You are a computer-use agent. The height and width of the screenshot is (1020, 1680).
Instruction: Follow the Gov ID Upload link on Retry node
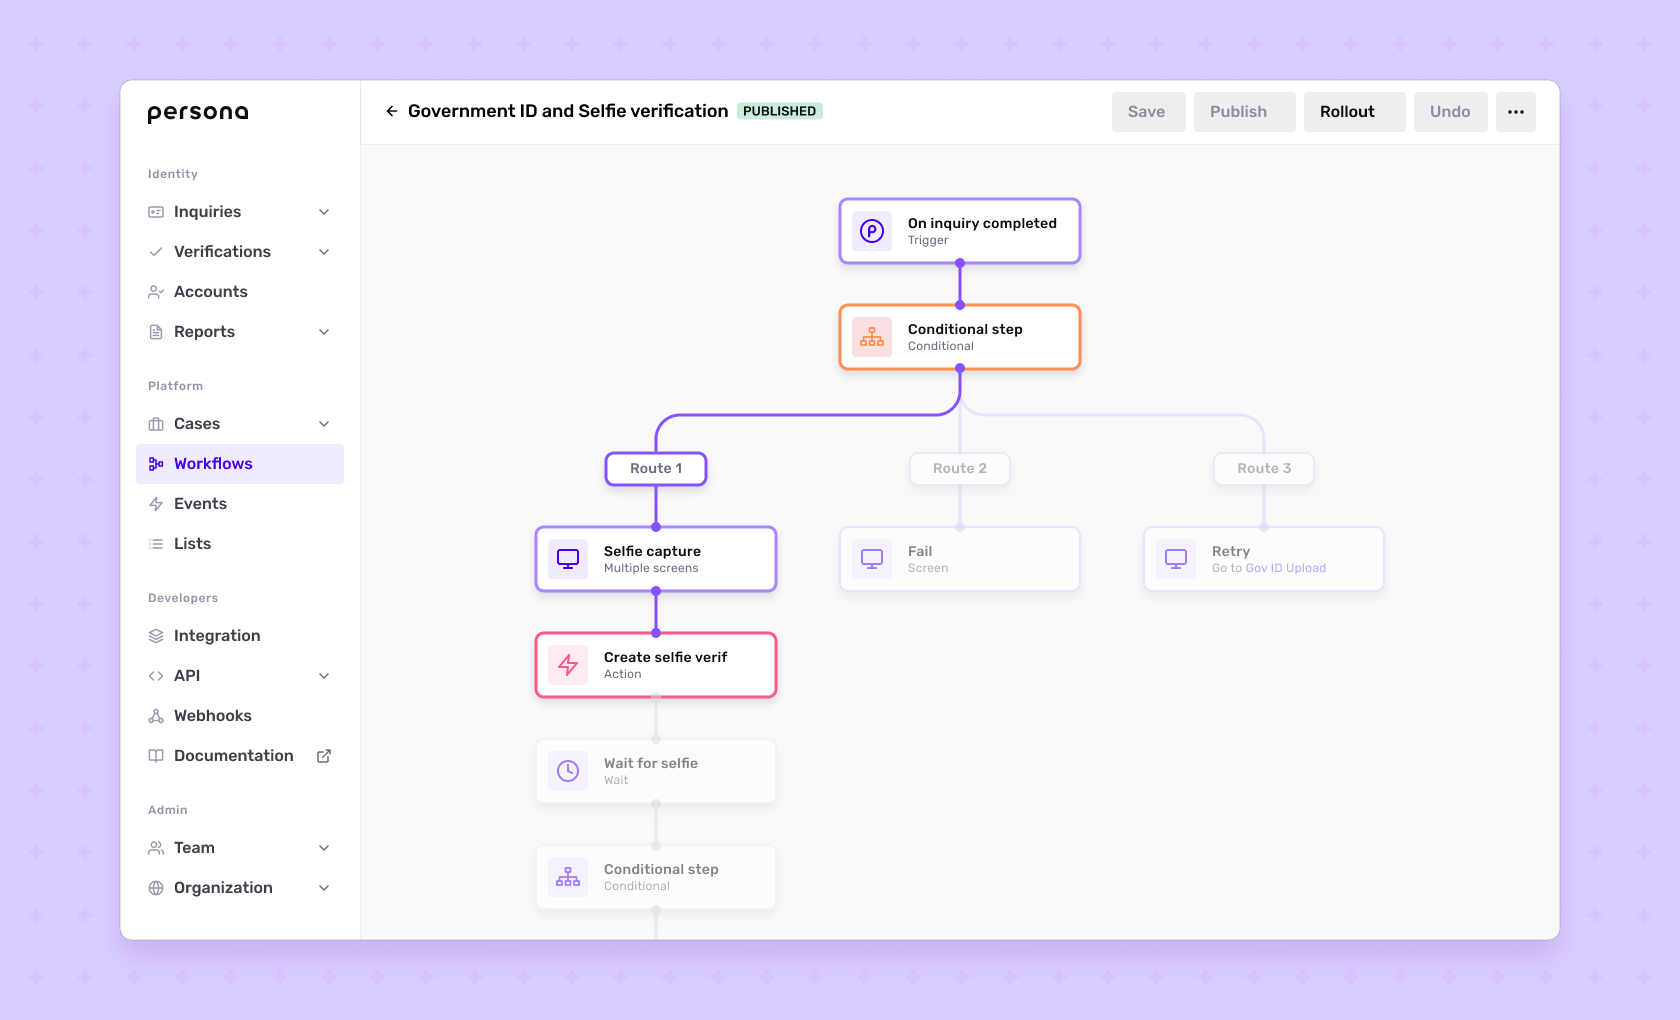click(1286, 567)
